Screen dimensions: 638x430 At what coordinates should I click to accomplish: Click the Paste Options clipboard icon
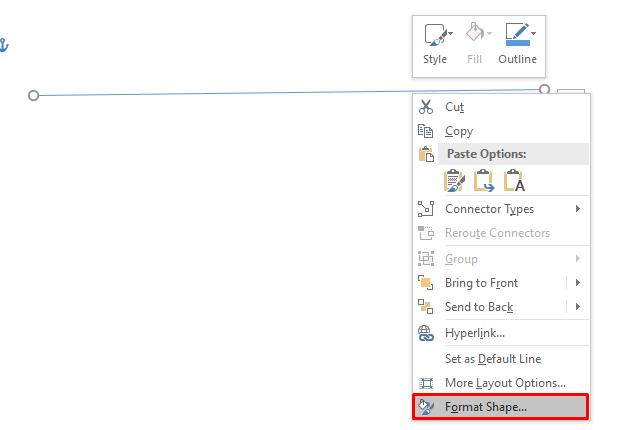pos(426,155)
